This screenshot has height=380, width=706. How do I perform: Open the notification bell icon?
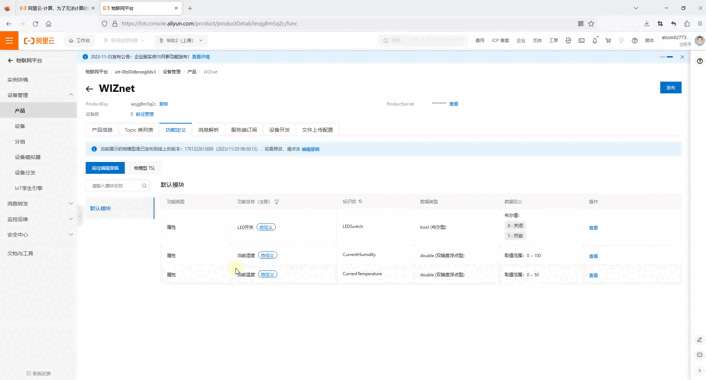pyautogui.click(x=595, y=41)
